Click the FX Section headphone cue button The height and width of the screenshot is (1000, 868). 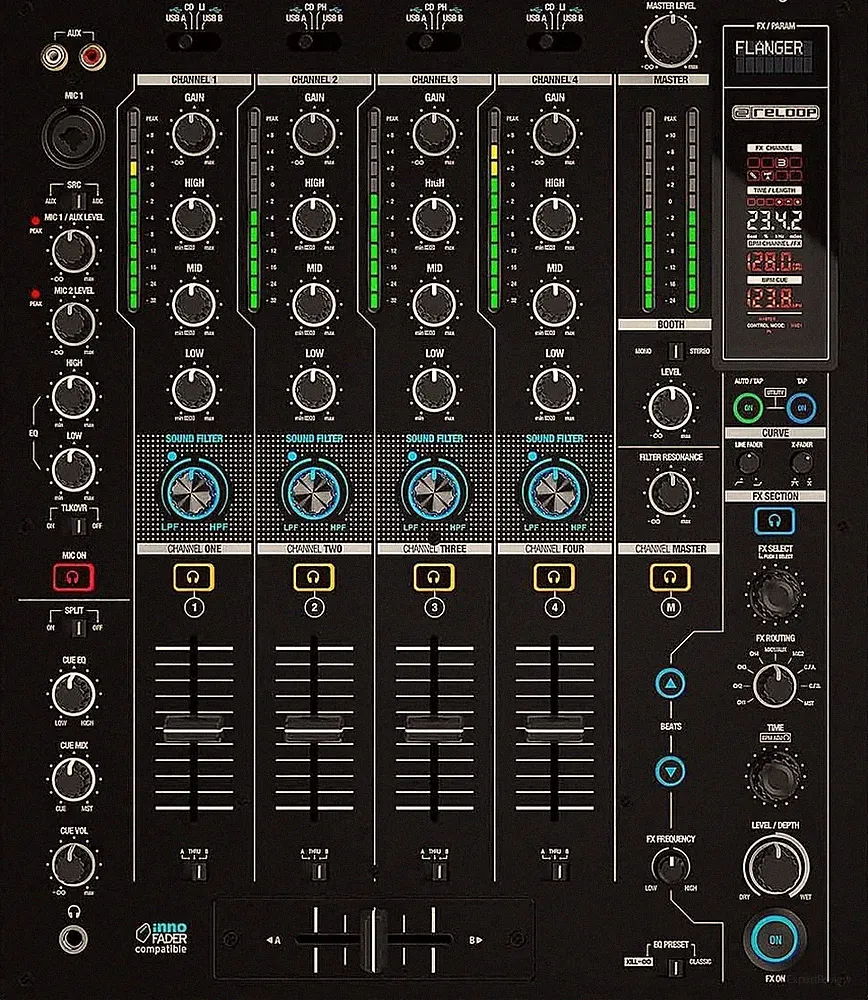(774, 520)
